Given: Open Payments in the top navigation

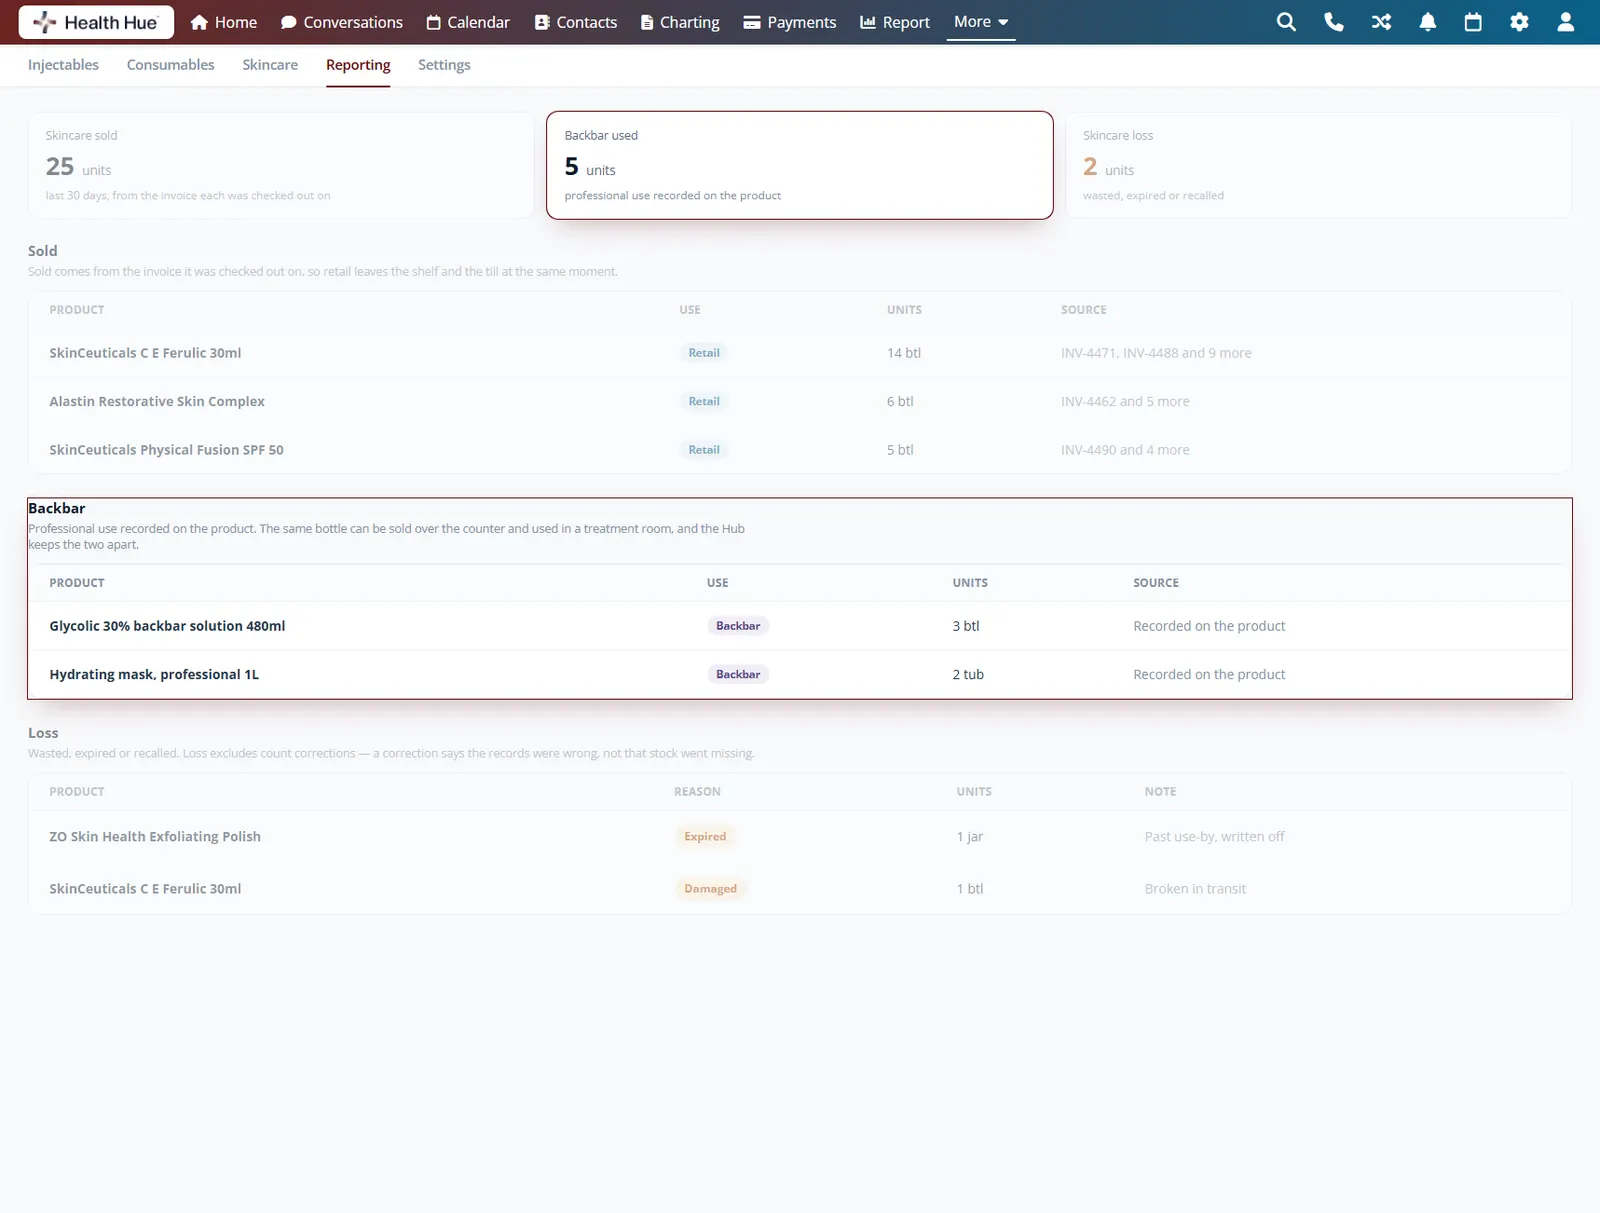Looking at the screenshot, I should click(790, 22).
